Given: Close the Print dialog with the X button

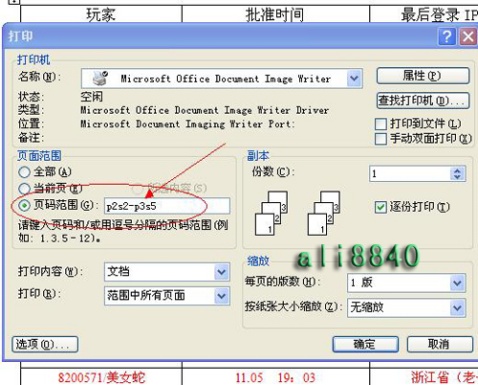Looking at the screenshot, I should tap(468, 36).
